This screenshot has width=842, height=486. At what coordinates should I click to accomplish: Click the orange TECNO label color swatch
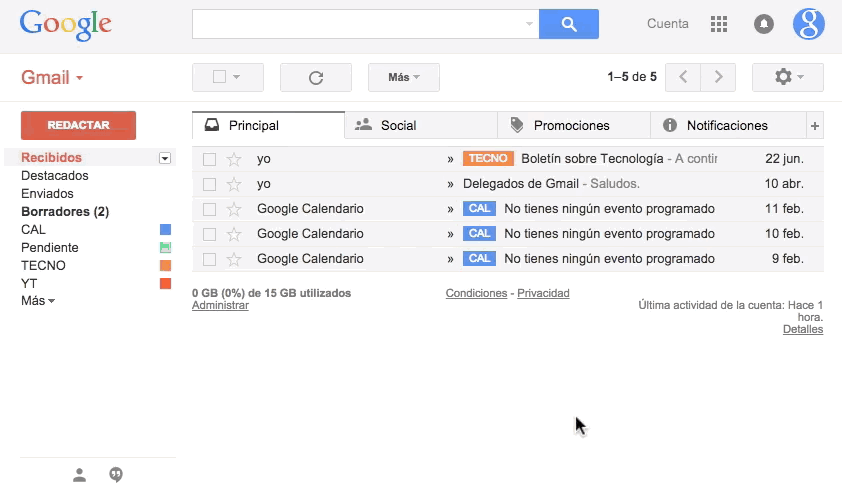coord(165,265)
